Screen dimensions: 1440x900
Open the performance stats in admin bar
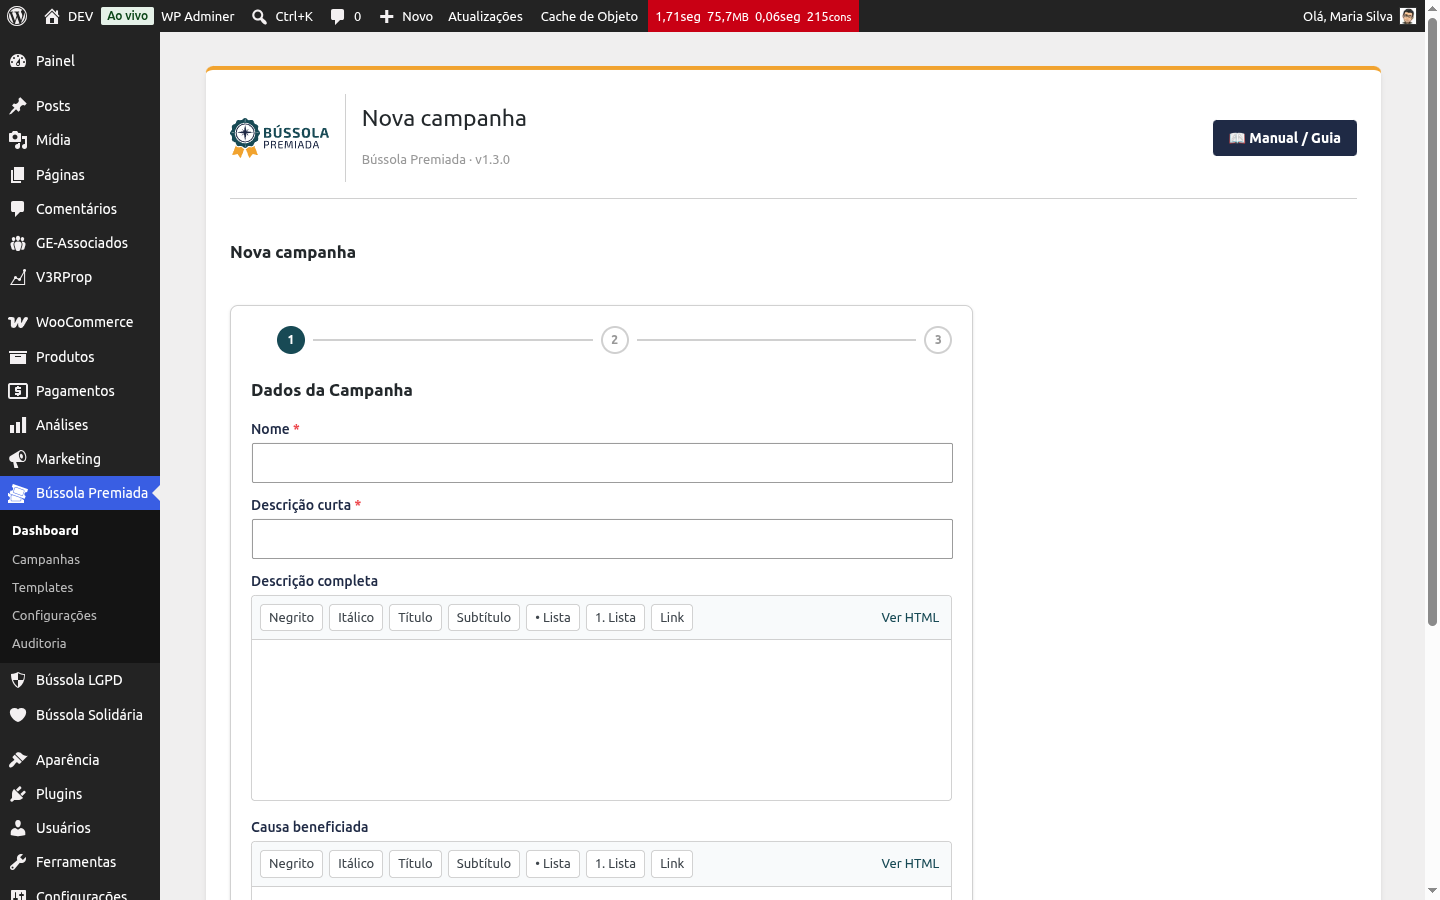753,16
